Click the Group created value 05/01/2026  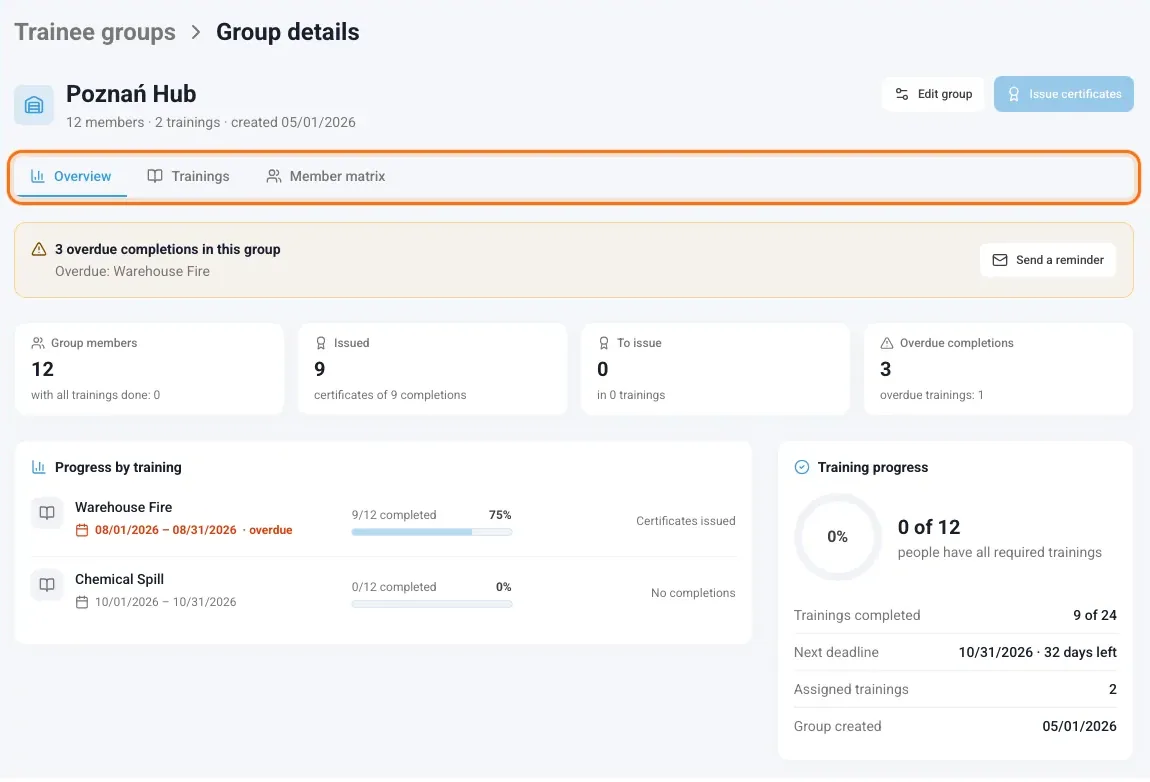click(1080, 726)
